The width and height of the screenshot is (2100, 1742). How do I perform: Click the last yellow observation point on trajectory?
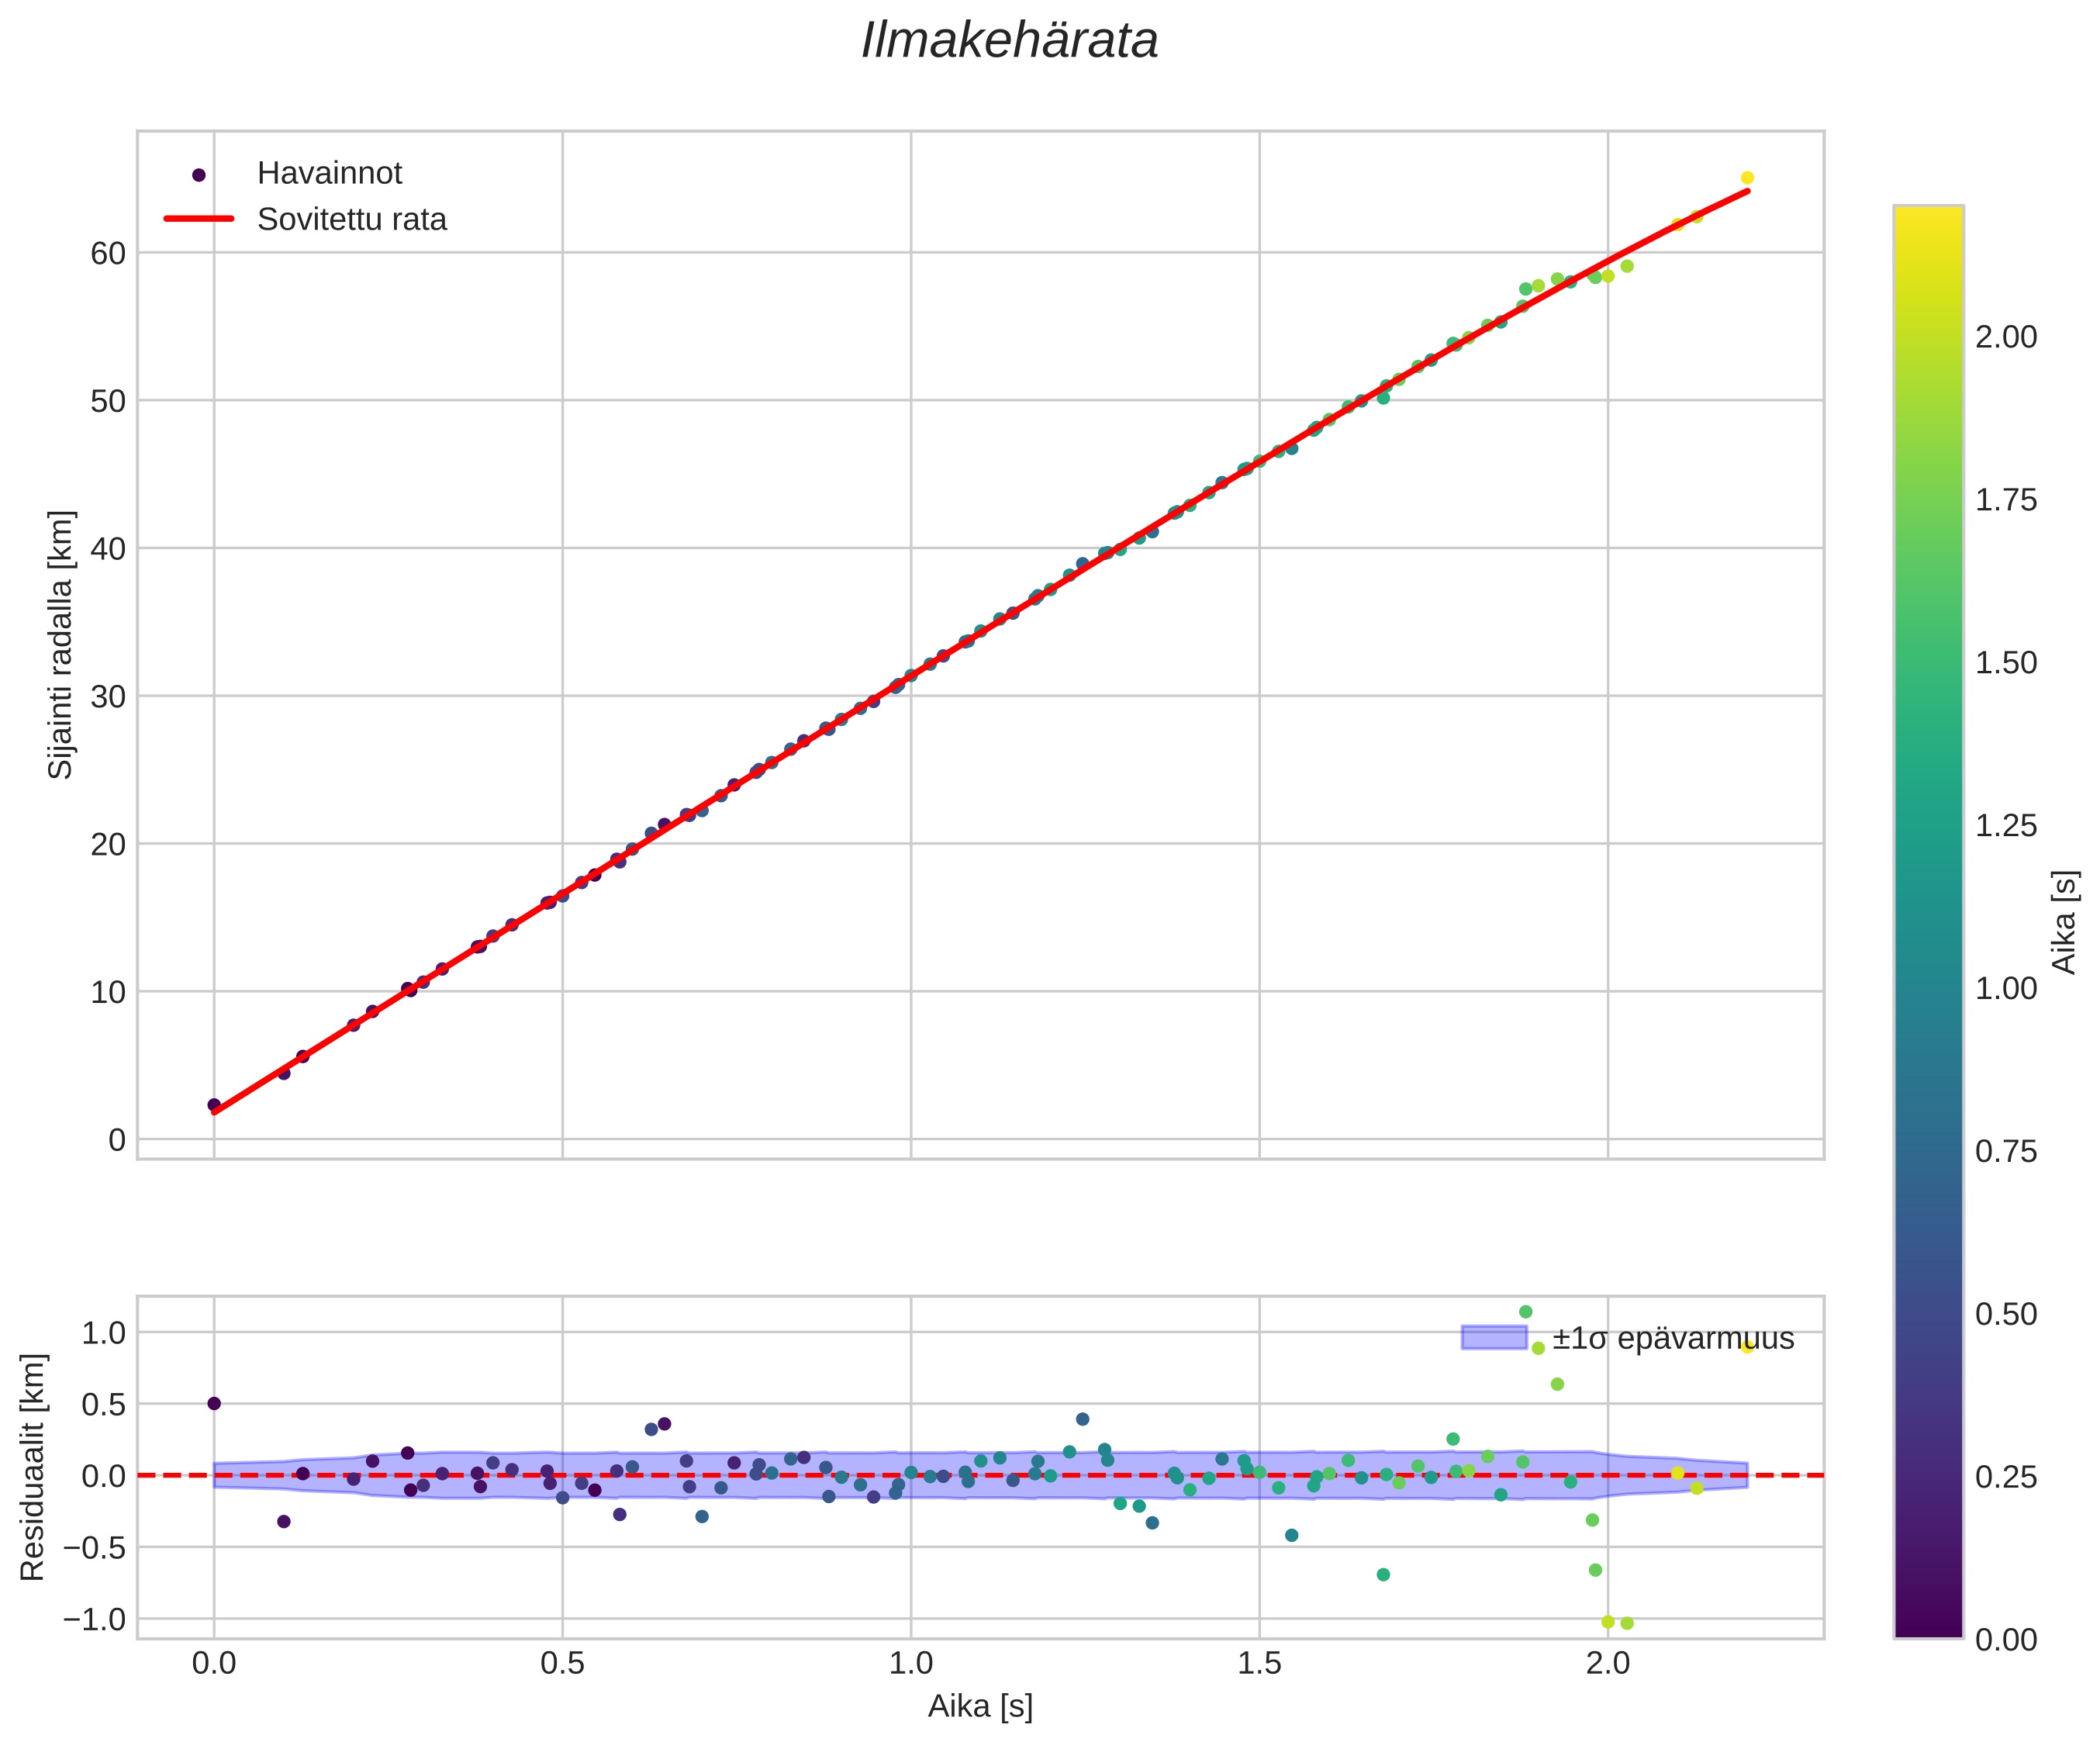click(x=1747, y=178)
